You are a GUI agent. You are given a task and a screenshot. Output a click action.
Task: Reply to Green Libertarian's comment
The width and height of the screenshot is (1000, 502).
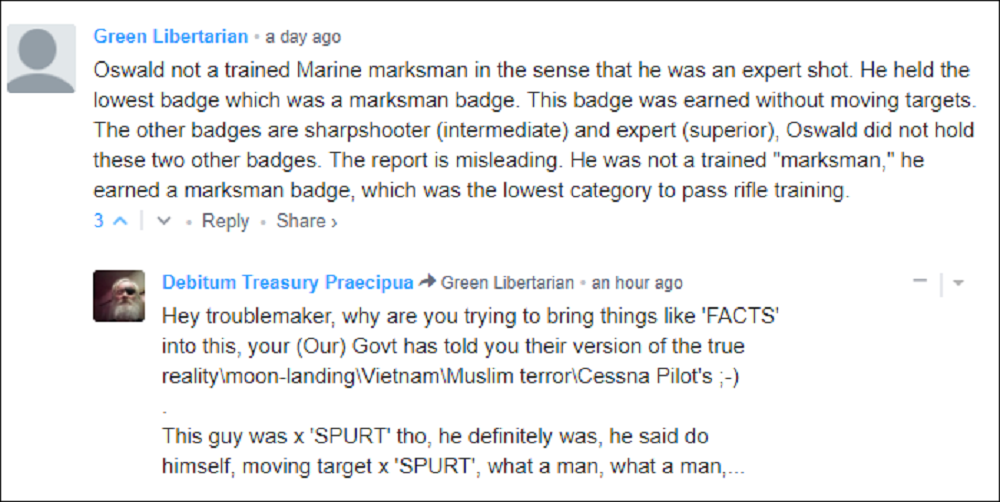point(225,222)
